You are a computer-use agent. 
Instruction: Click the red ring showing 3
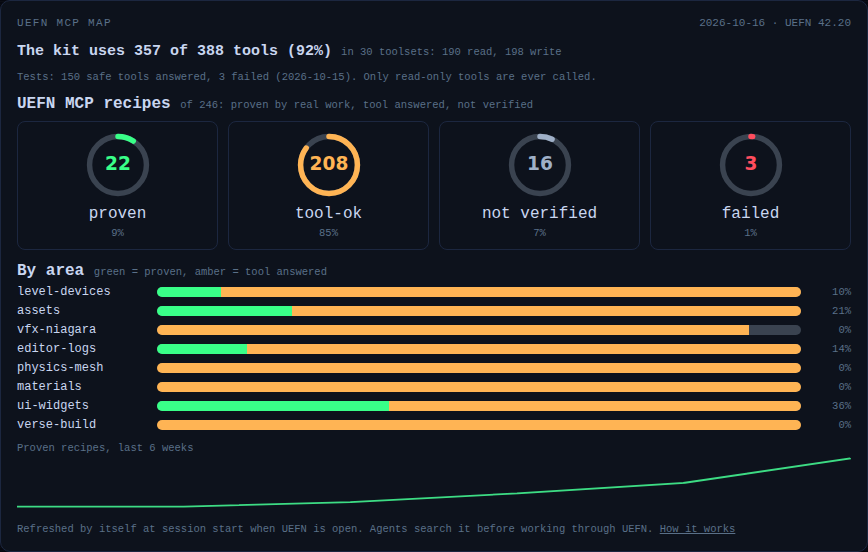[751, 164]
